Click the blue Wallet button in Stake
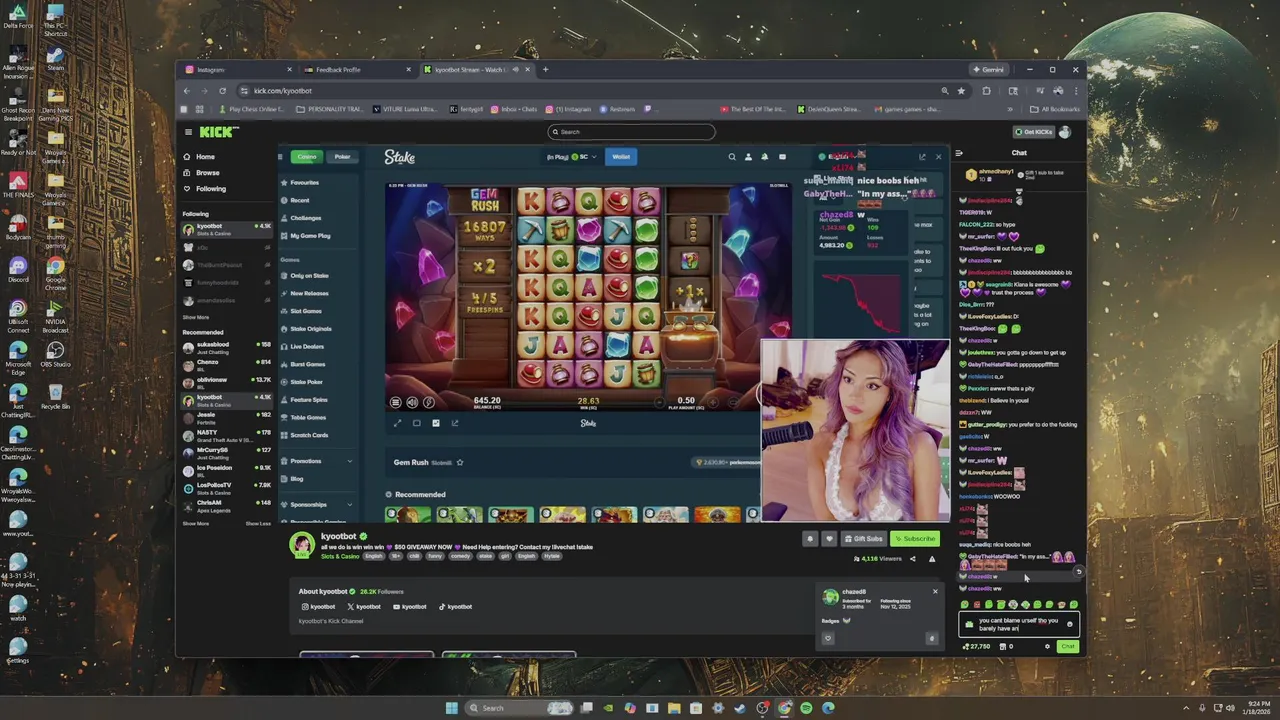 click(621, 157)
